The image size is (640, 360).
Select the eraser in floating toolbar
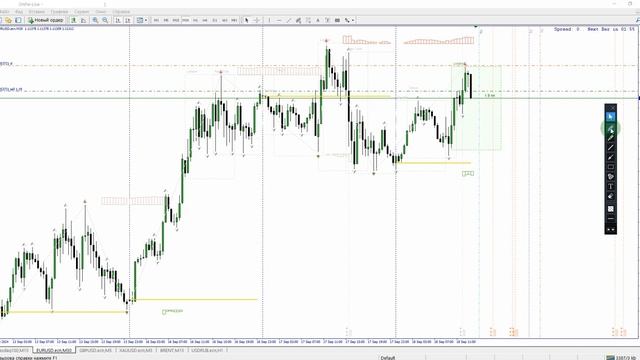pyautogui.click(x=611, y=196)
